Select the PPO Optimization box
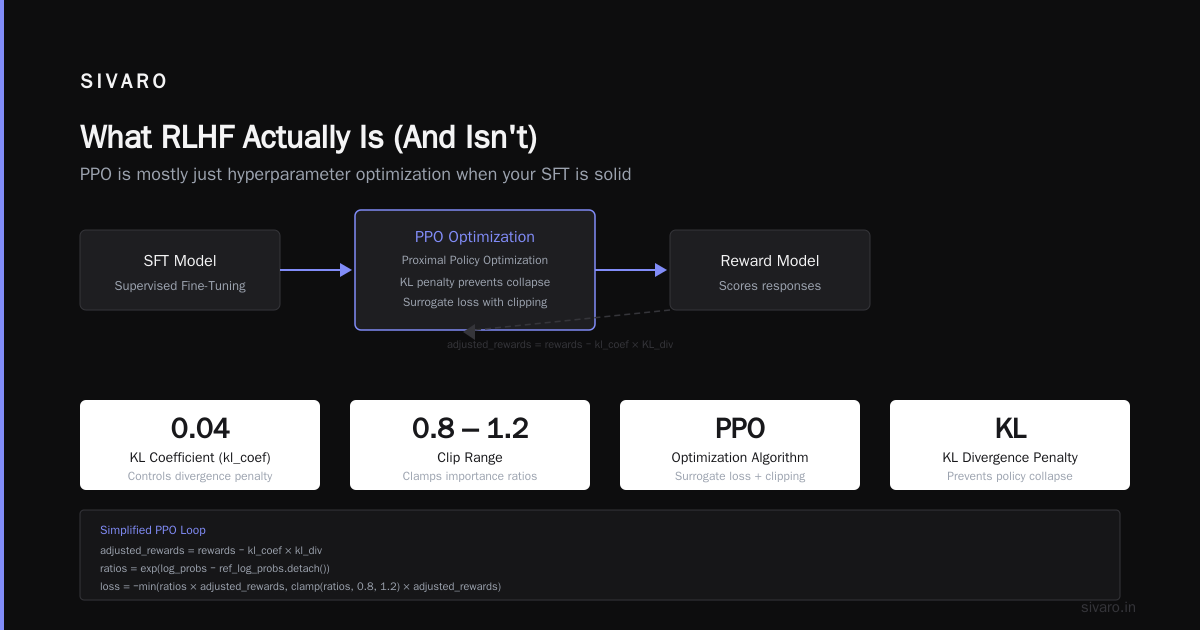The width and height of the screenshot is (1200, 630). click(475, 270)
